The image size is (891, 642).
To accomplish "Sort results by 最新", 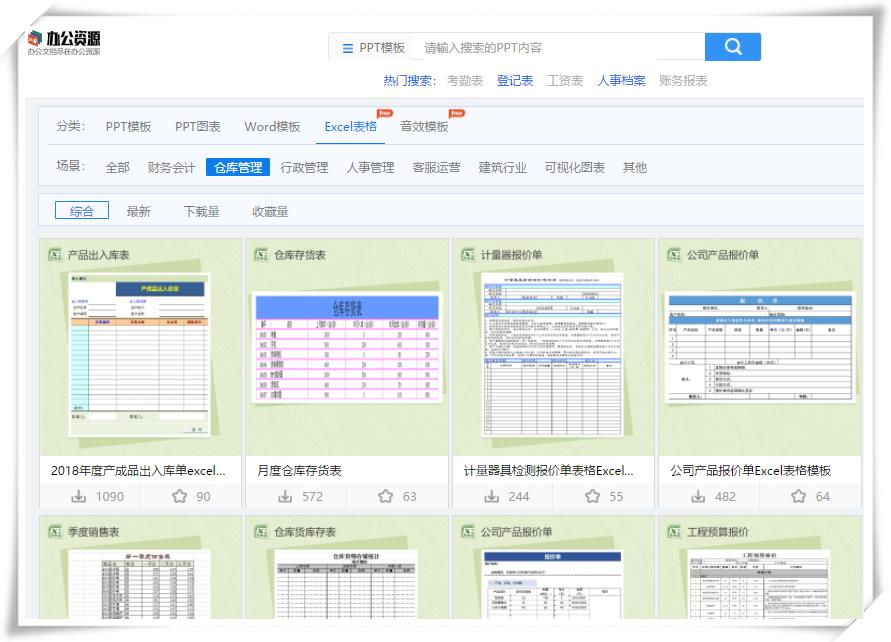I will tap(139, 212).
